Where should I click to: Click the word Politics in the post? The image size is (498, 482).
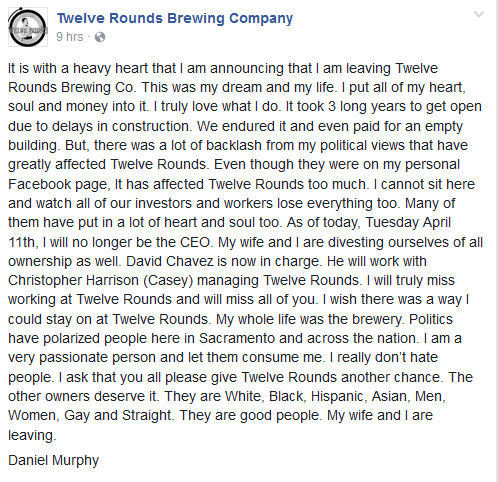pyautogui.click(x=431, y=319)
